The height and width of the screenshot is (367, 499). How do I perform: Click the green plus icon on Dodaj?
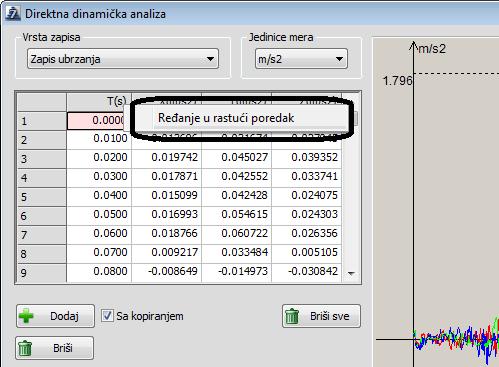(x=27, y=316)
